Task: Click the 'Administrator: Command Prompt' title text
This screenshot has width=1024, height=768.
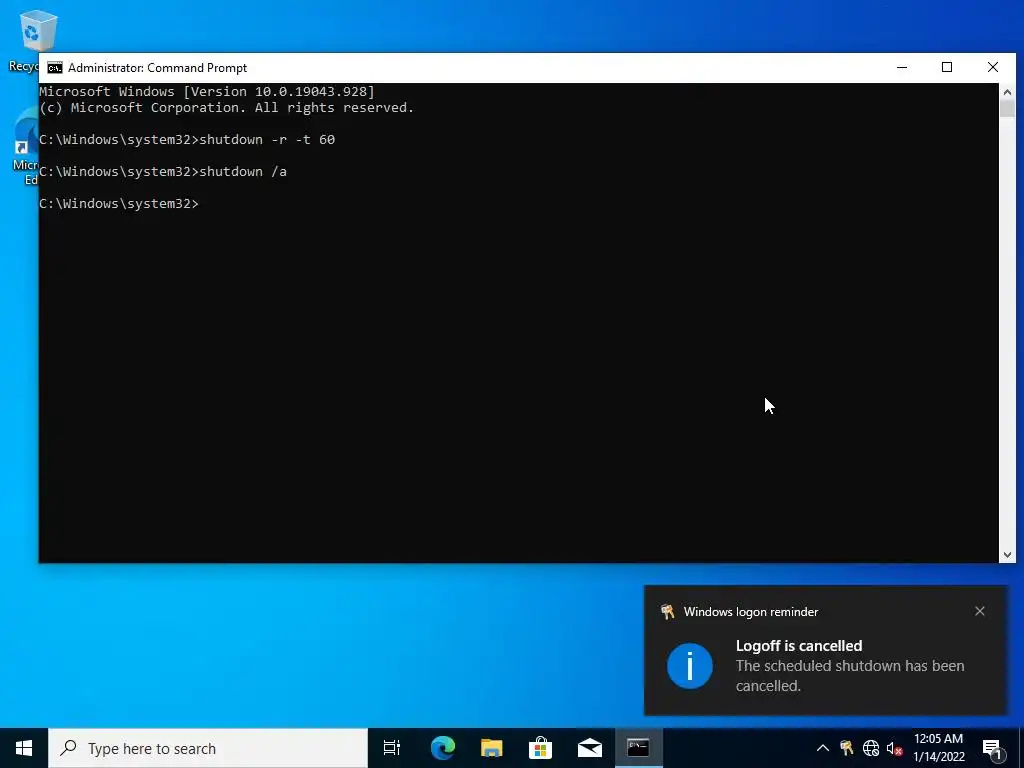Action: pyautogui.click(x=157, y=68)
